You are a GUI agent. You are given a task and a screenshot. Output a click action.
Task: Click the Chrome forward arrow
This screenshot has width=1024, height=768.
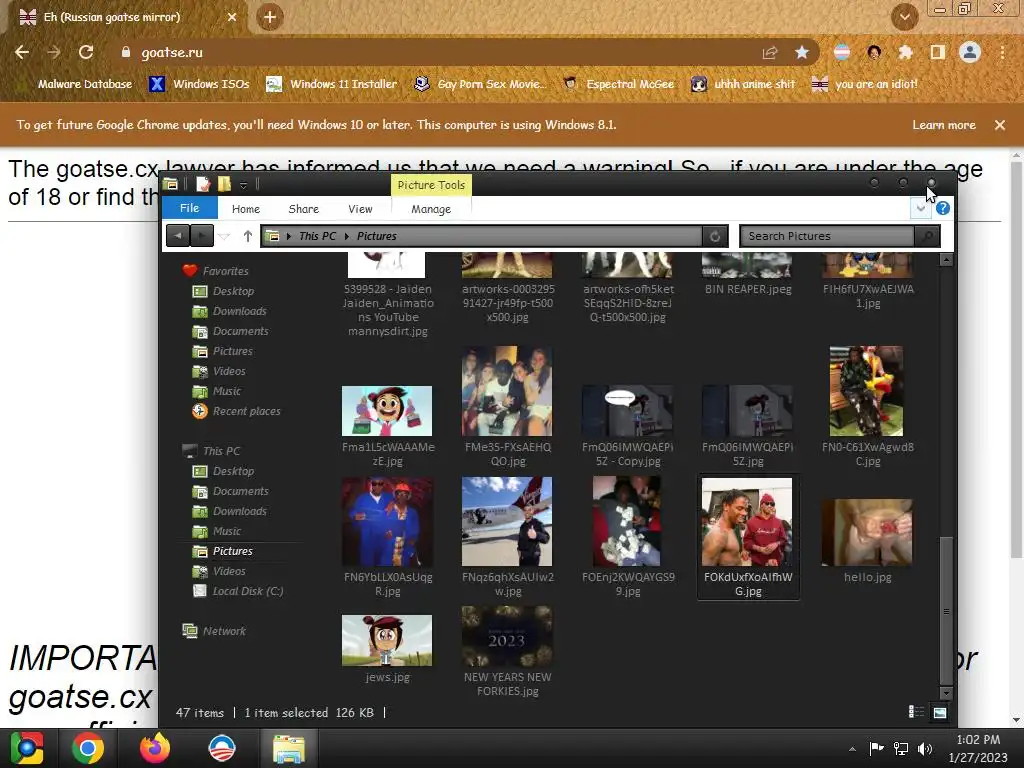coord(54,52)
